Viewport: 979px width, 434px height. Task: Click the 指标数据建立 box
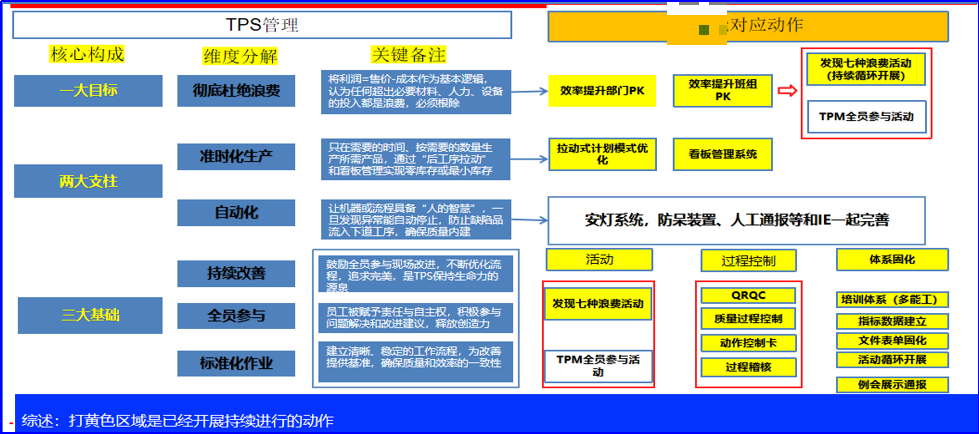click(x=892, y=322)
